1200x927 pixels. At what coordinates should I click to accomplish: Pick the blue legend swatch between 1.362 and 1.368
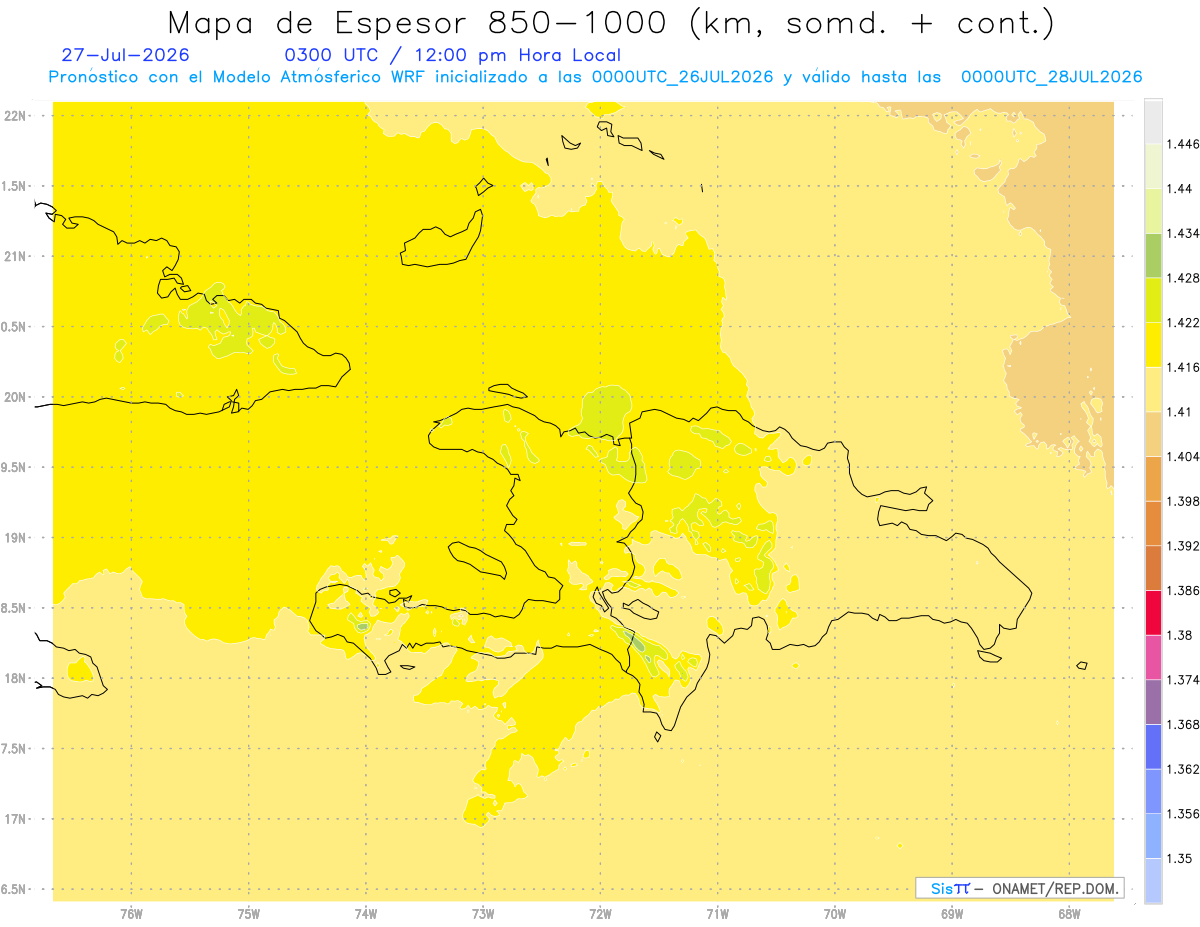(x=1153, y=746)
